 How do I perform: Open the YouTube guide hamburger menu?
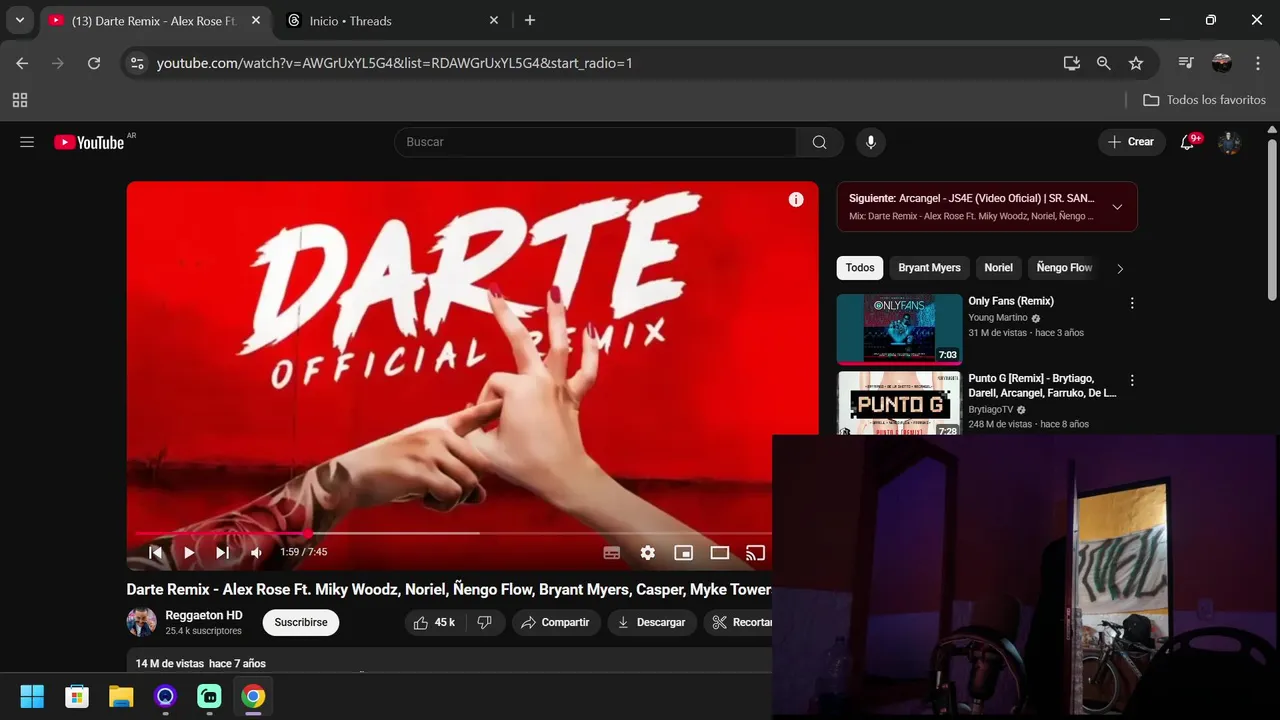[27, 142]
